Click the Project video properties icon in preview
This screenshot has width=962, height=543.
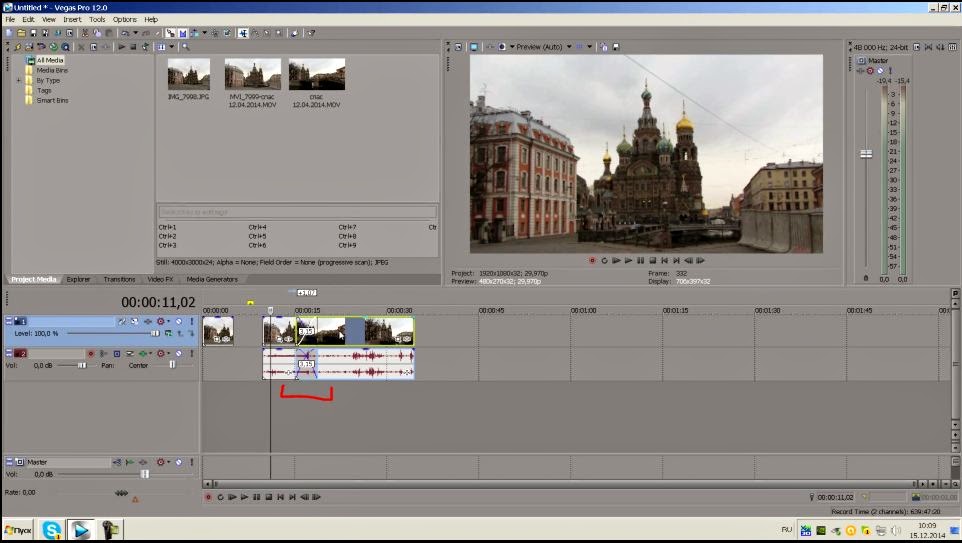(x=458, y=47)
